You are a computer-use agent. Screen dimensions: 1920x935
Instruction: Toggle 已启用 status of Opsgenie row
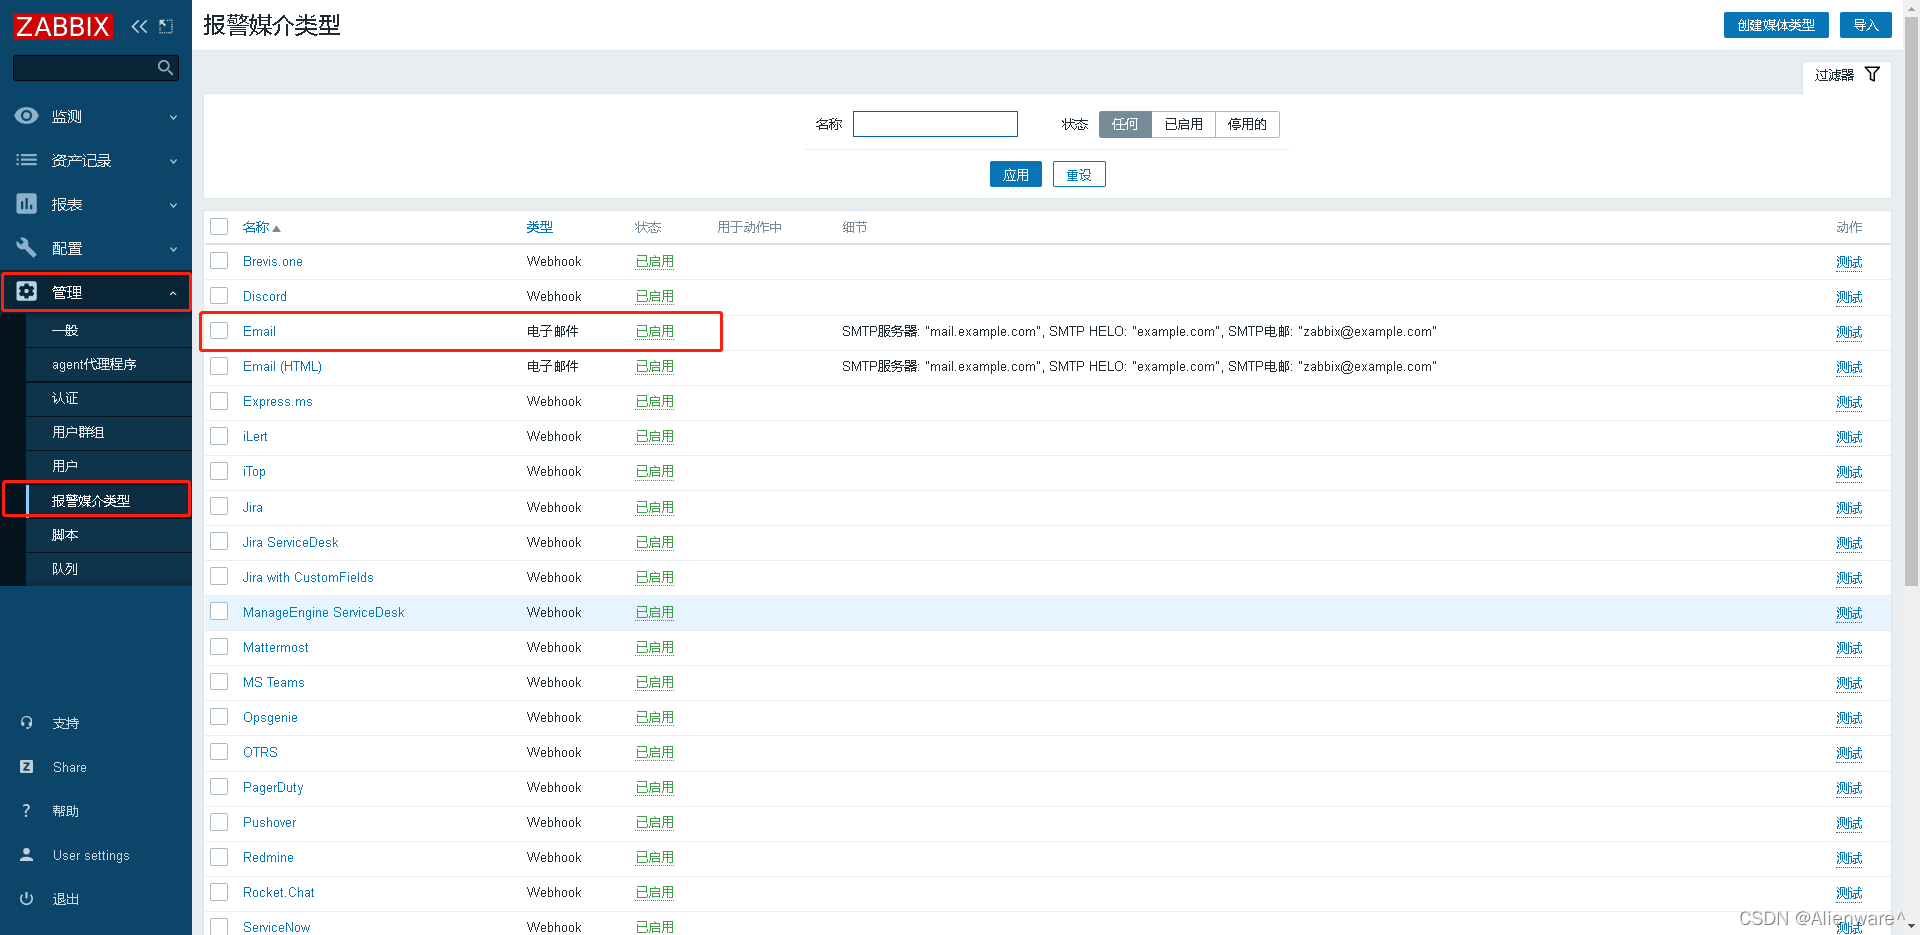(655, 717)
